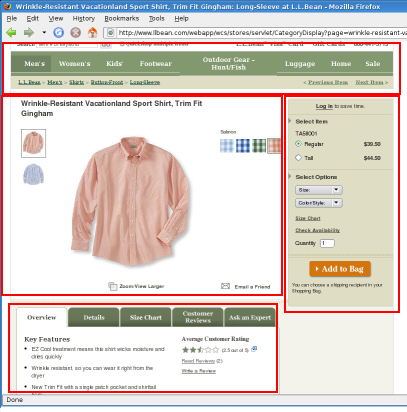Collapse the Select Item section triangle
The width and height of the screenshot is (407, 412).
(x=290, y=121)
